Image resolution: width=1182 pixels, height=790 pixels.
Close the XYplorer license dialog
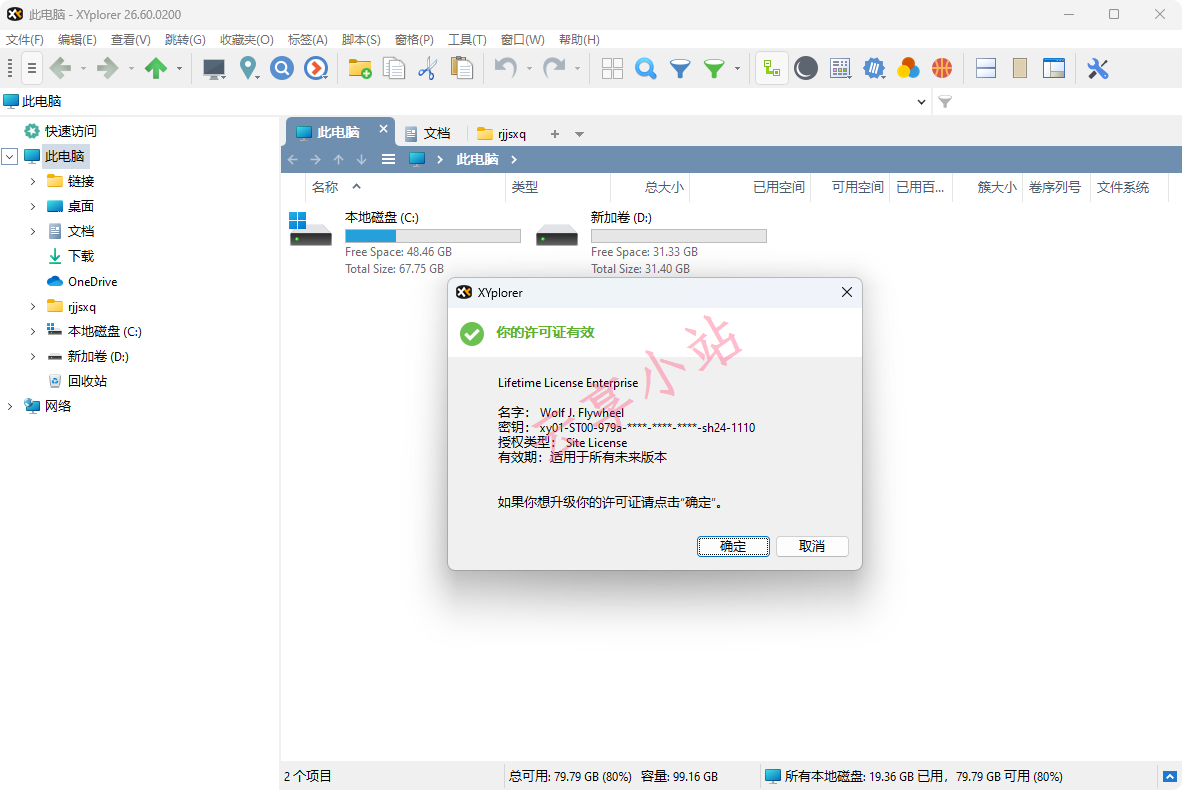pos(847,292)
